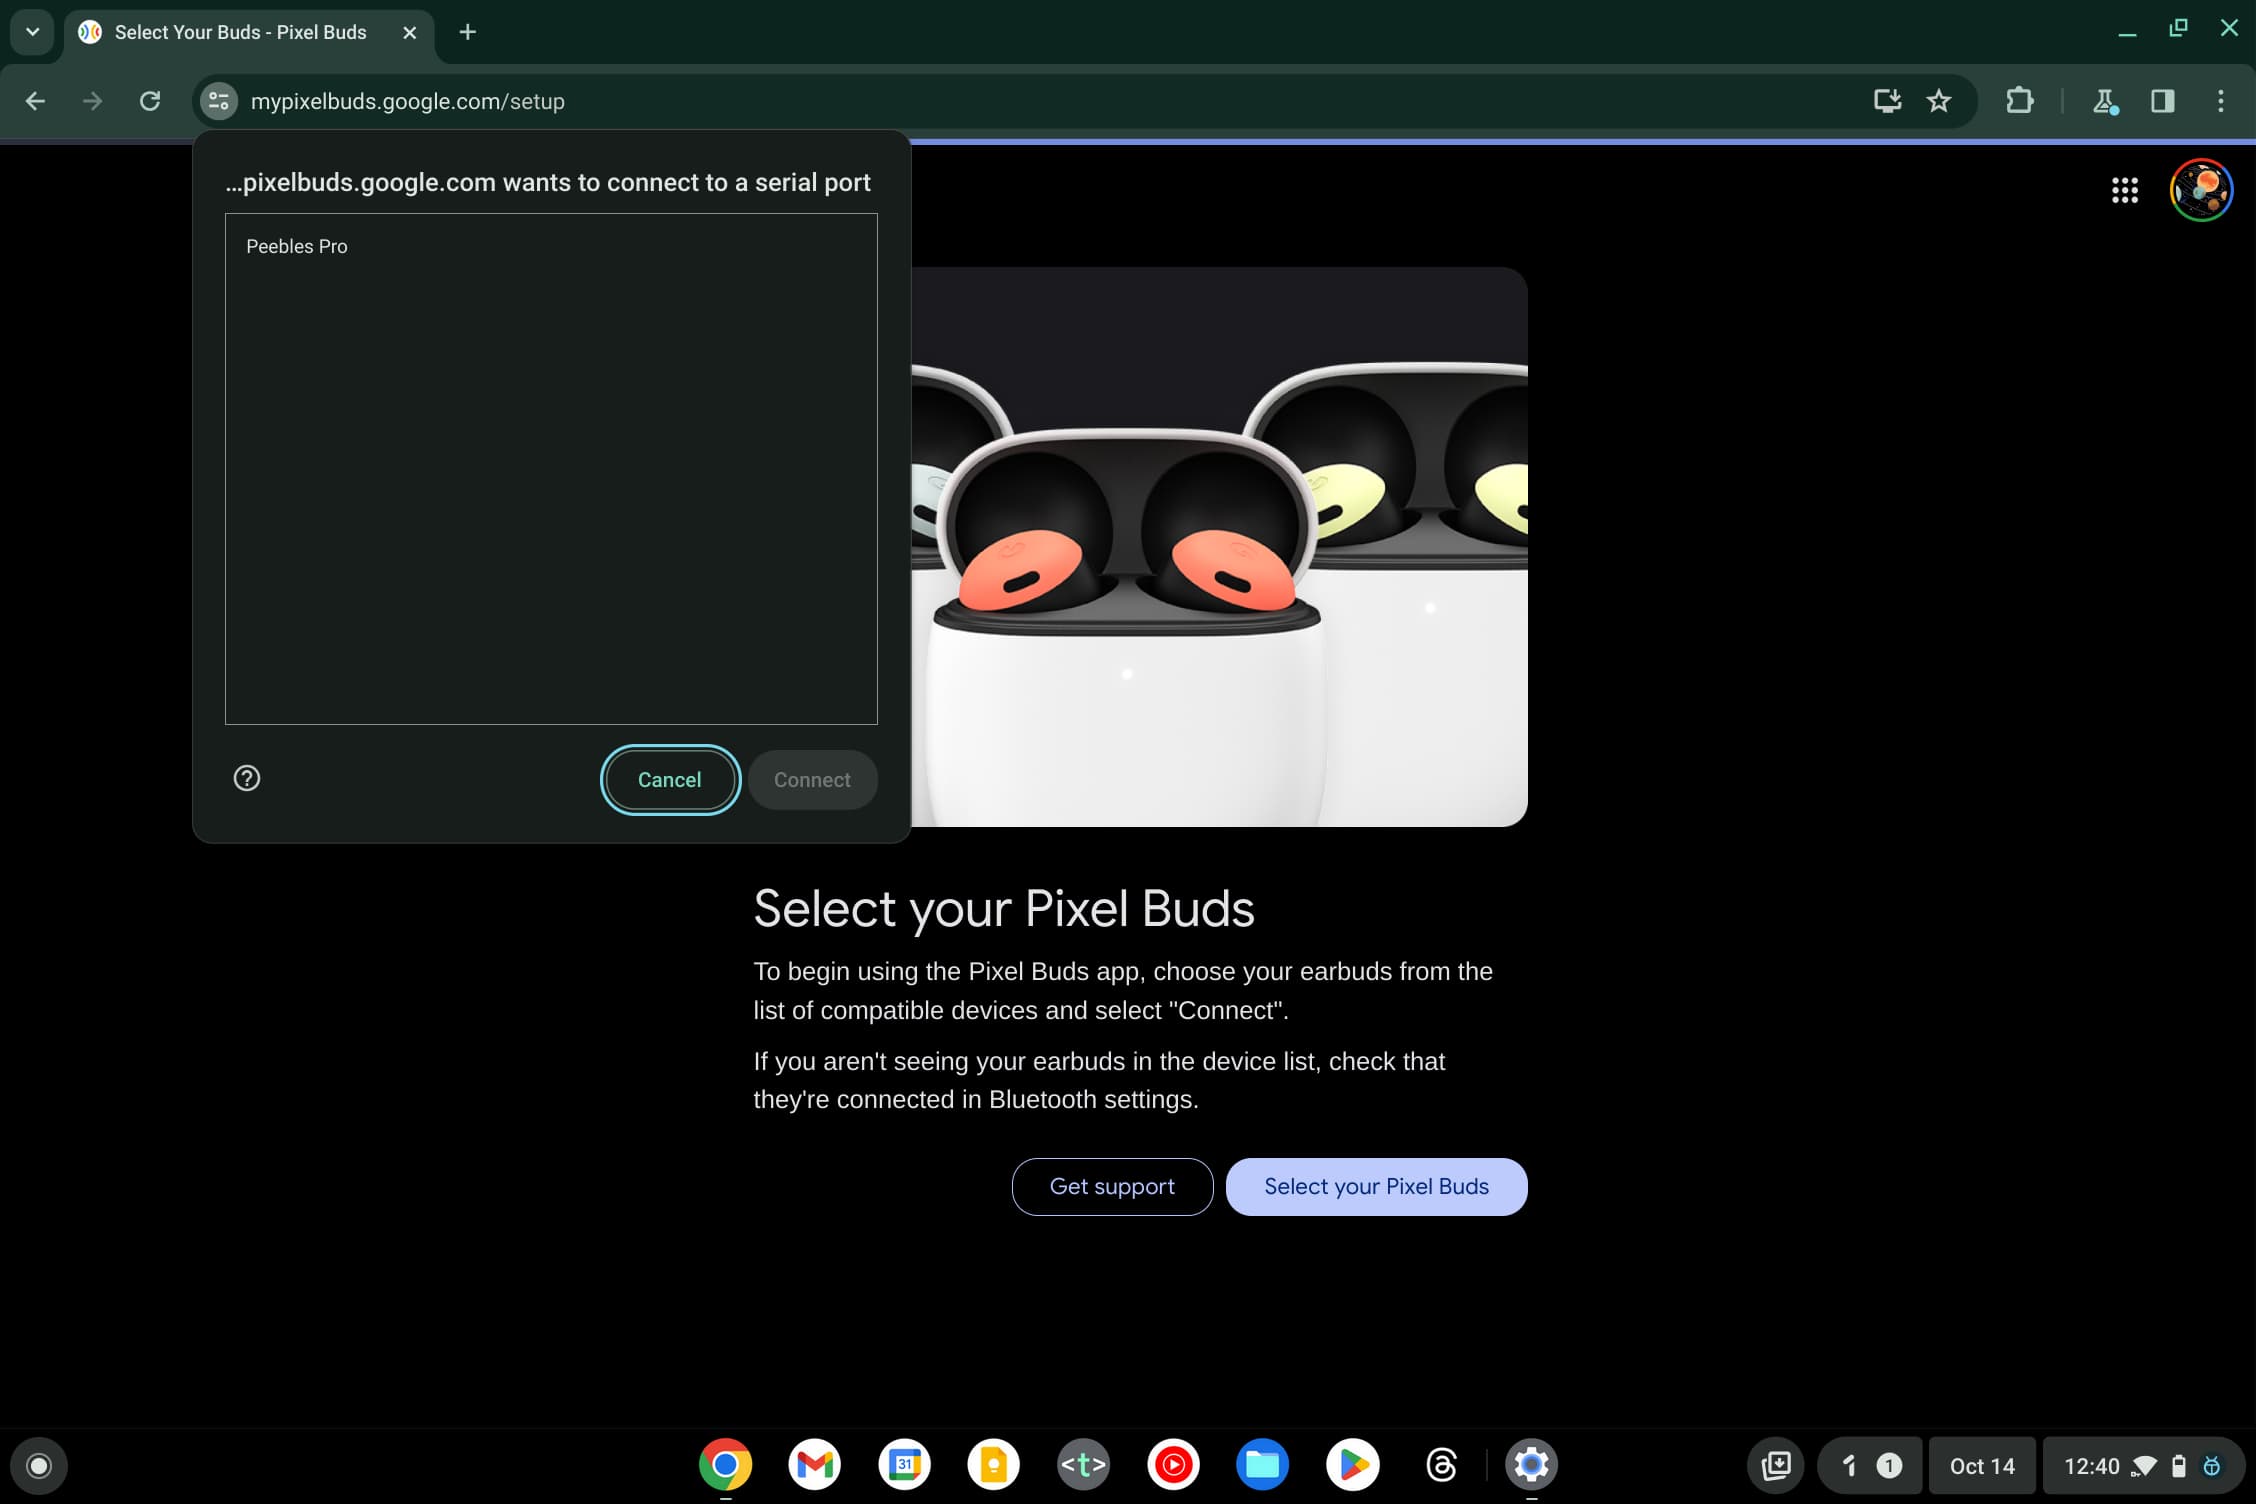Toggle the side panel icon
This screenshot has height=1504, width=2256.
pos(2162,101)
